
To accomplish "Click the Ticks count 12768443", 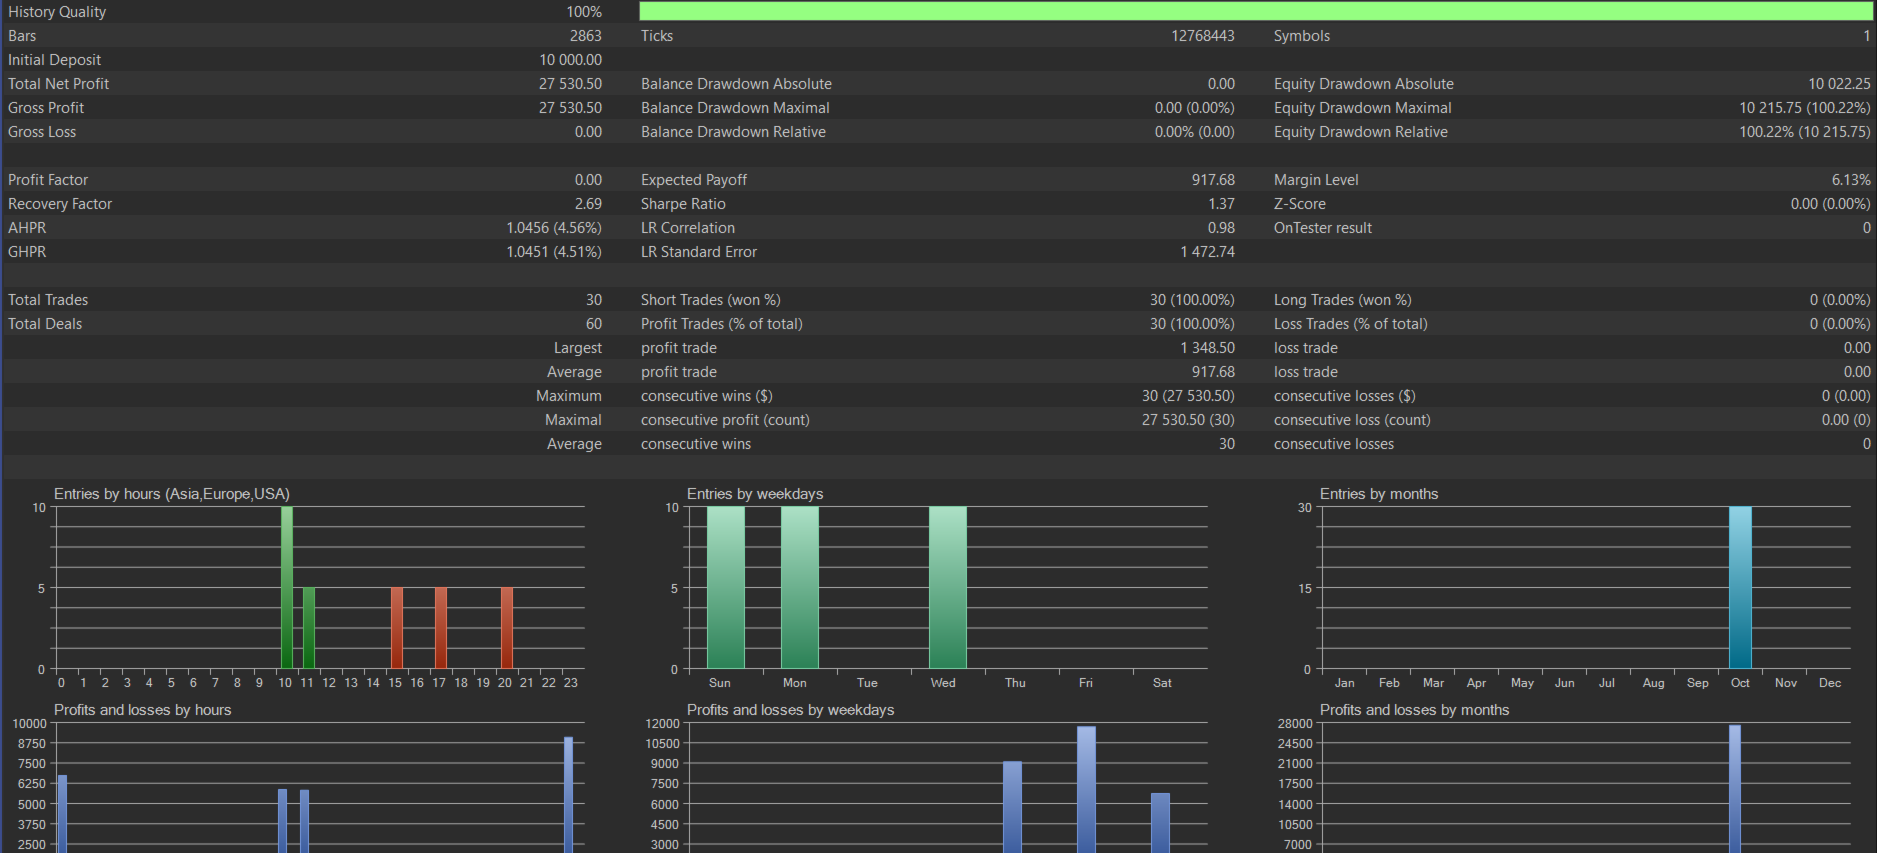I will [x=1202, y=36].
